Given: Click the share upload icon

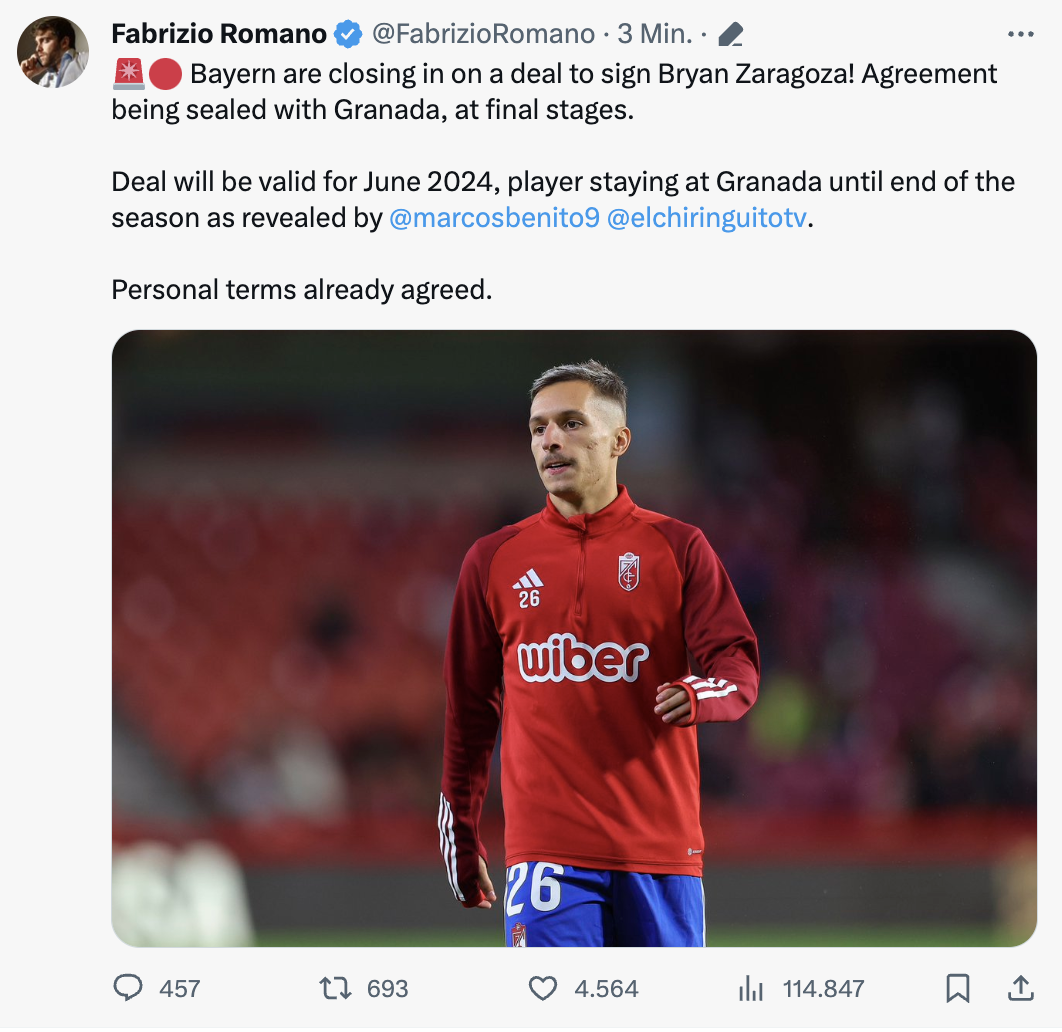Looking at the screenshot, I should point(1021,989).
